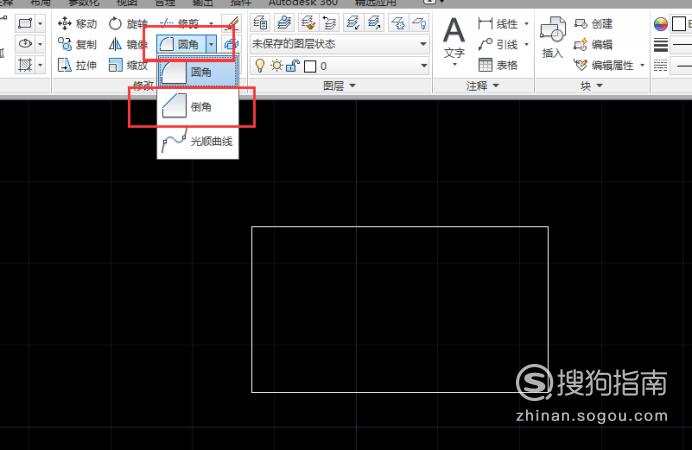Select the Stretch (拉伸) tool
Image resolution: width=692 pixels, height=450 pixels.
point(77,65)
